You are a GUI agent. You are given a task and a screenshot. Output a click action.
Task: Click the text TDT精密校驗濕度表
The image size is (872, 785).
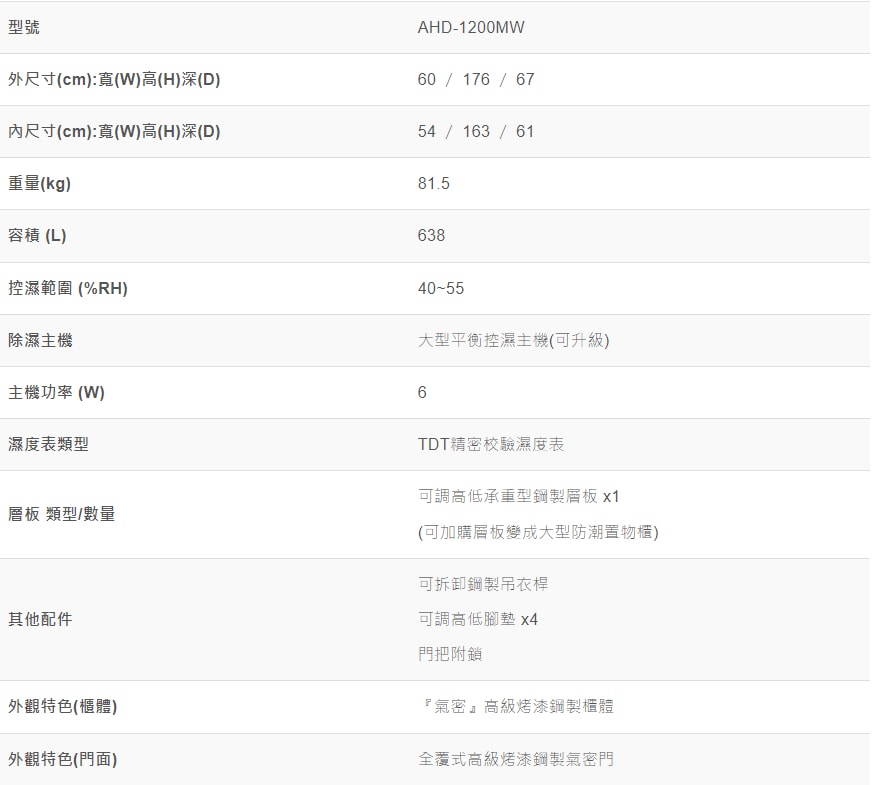(491, 444)
